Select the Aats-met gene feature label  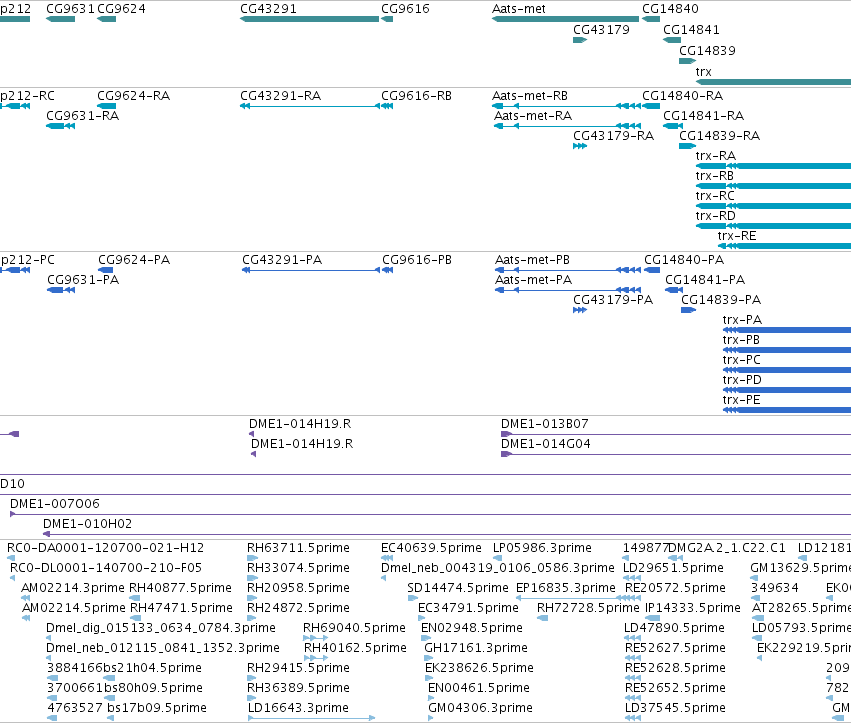518,9
